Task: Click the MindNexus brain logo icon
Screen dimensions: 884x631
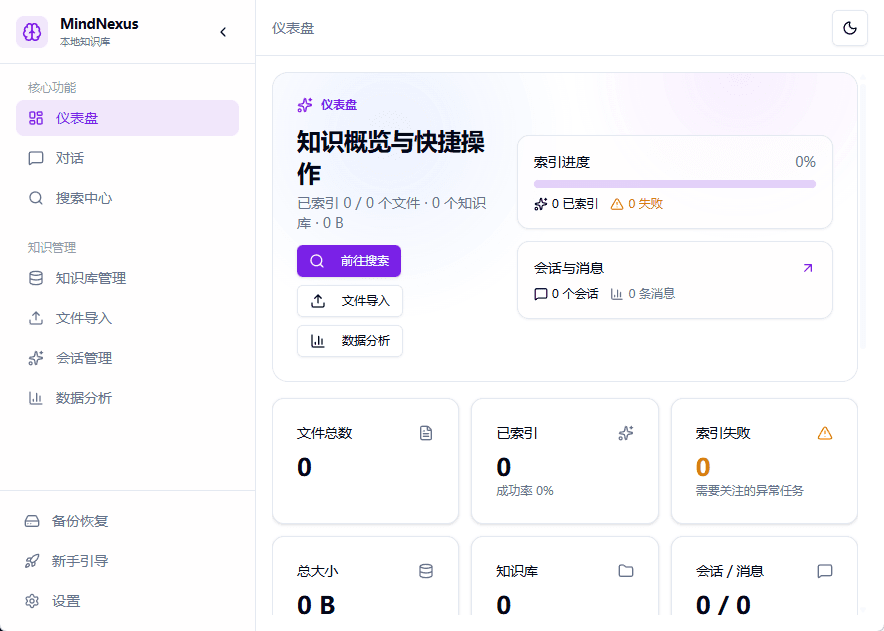Action: [32, 32]
